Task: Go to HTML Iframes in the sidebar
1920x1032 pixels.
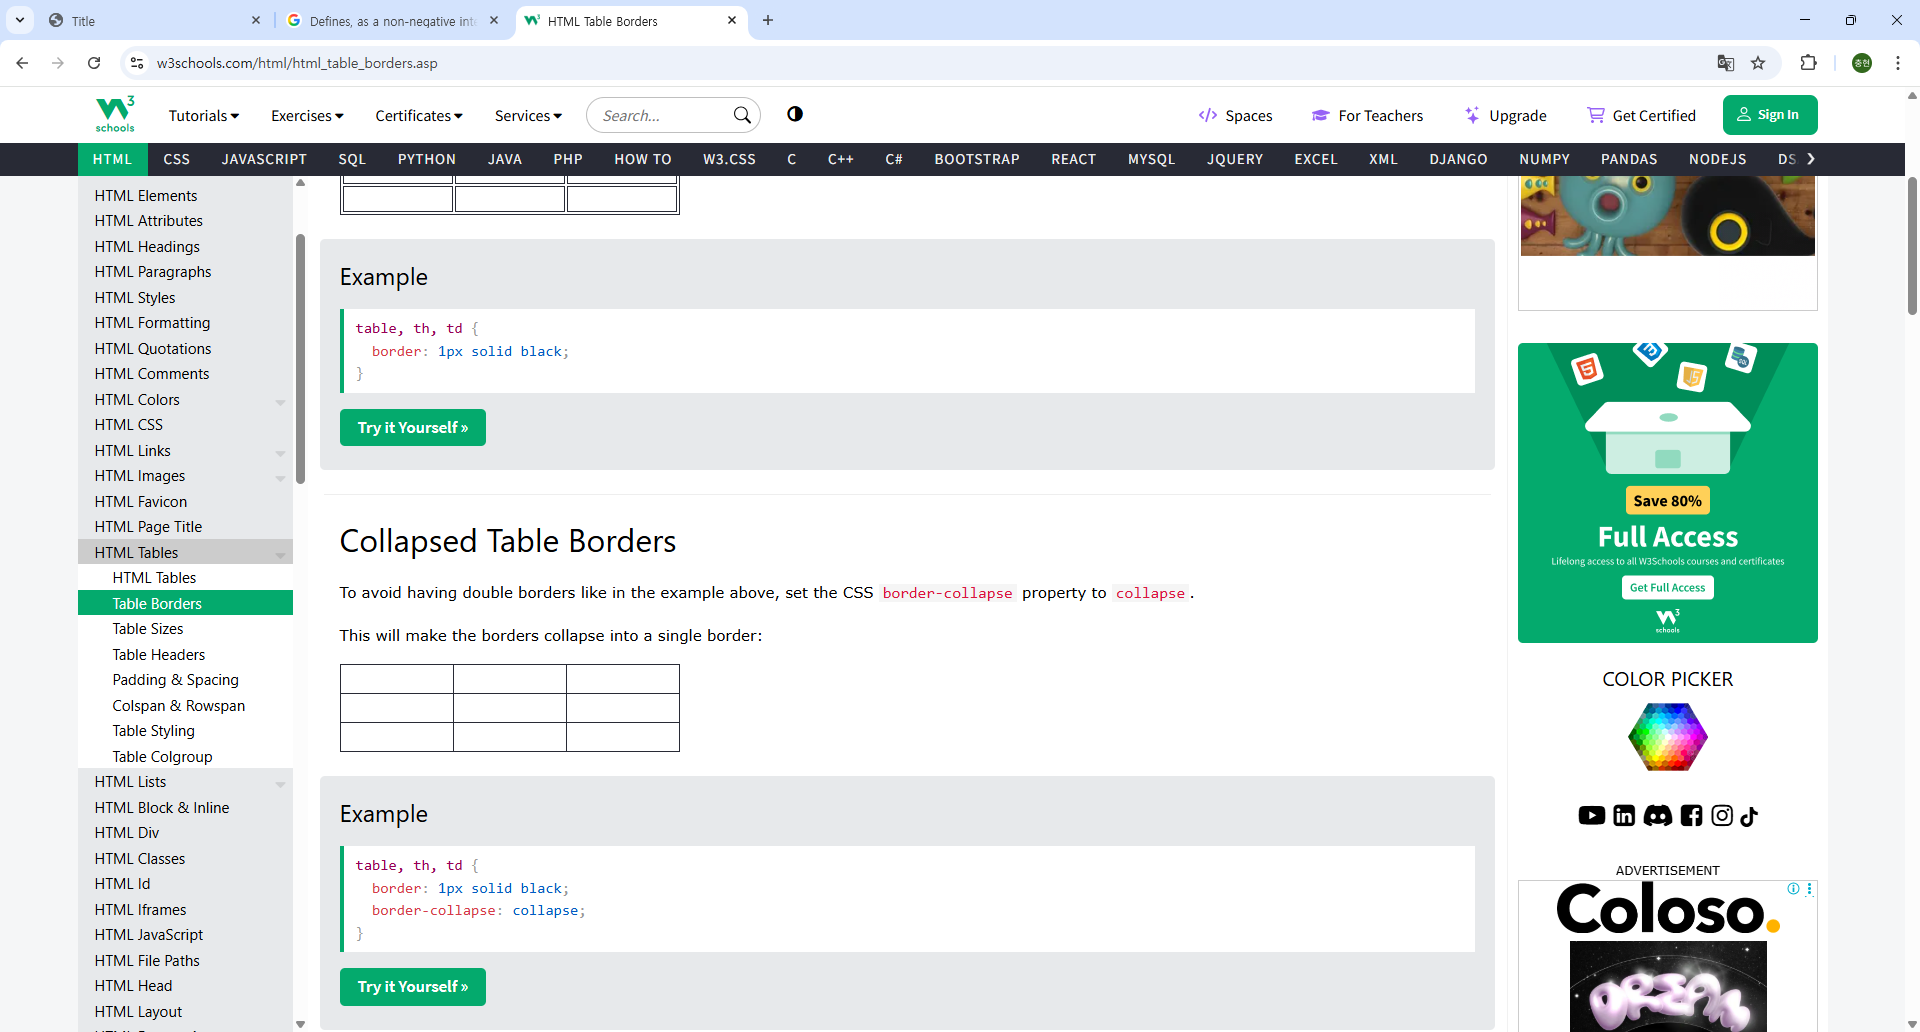Action: tap(140, 910)
